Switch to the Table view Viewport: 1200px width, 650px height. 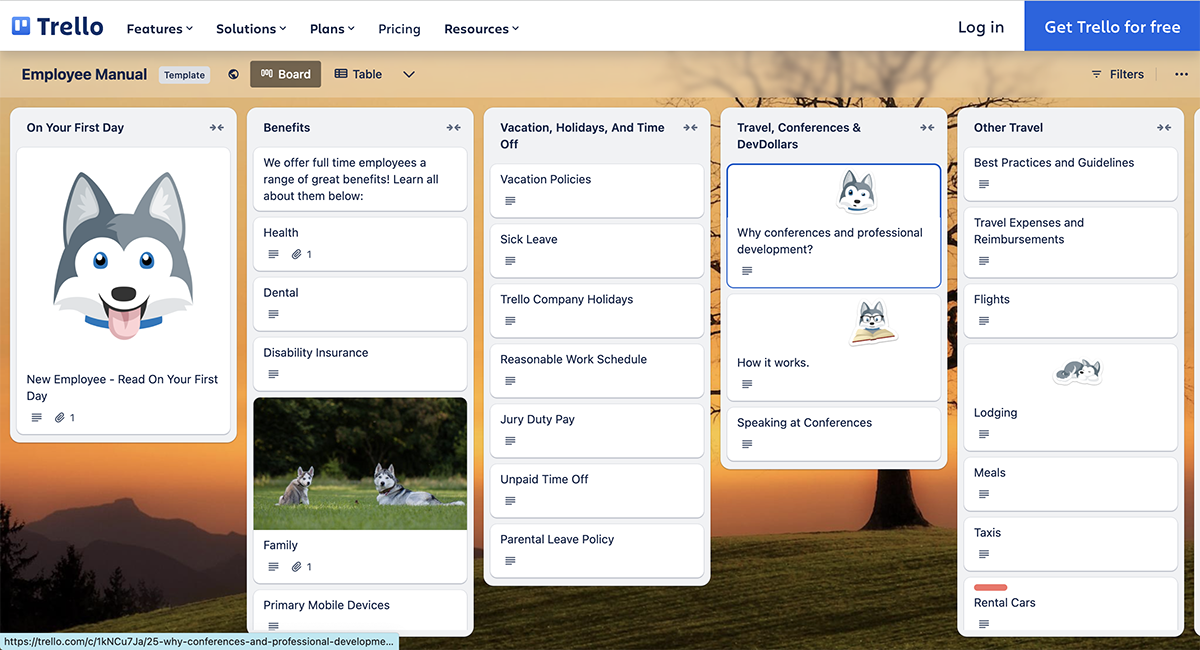point(358,73)
